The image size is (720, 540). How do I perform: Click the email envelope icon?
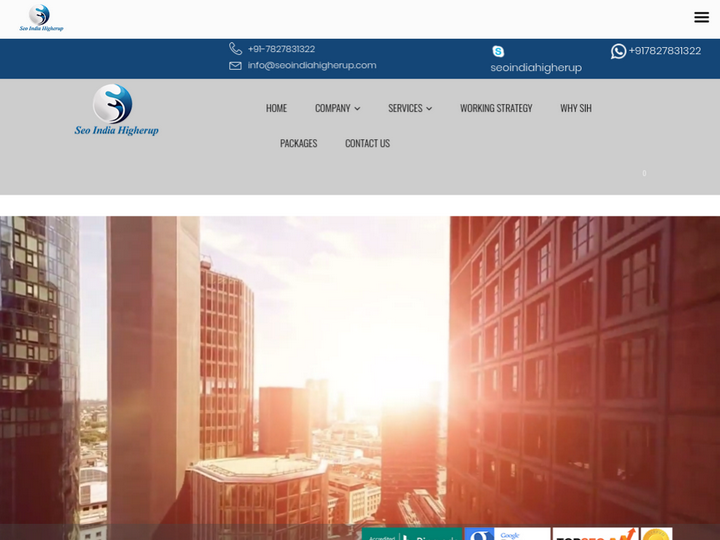pos(235,66)
